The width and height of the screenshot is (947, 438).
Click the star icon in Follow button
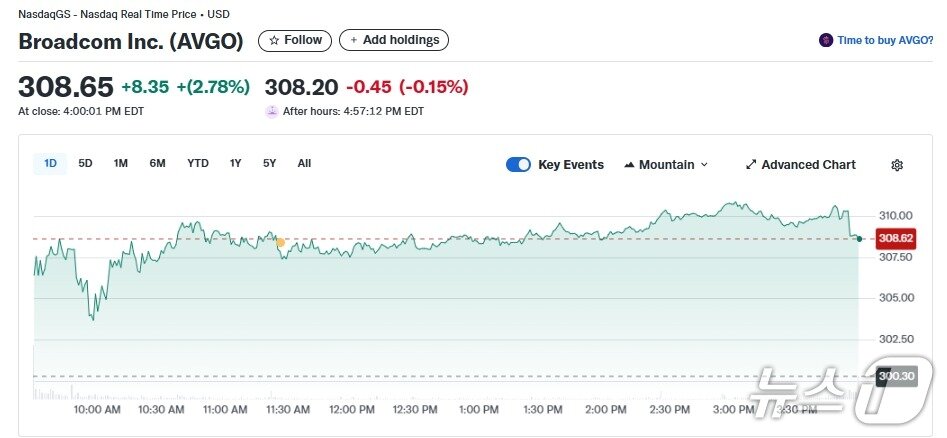point(274,41)
